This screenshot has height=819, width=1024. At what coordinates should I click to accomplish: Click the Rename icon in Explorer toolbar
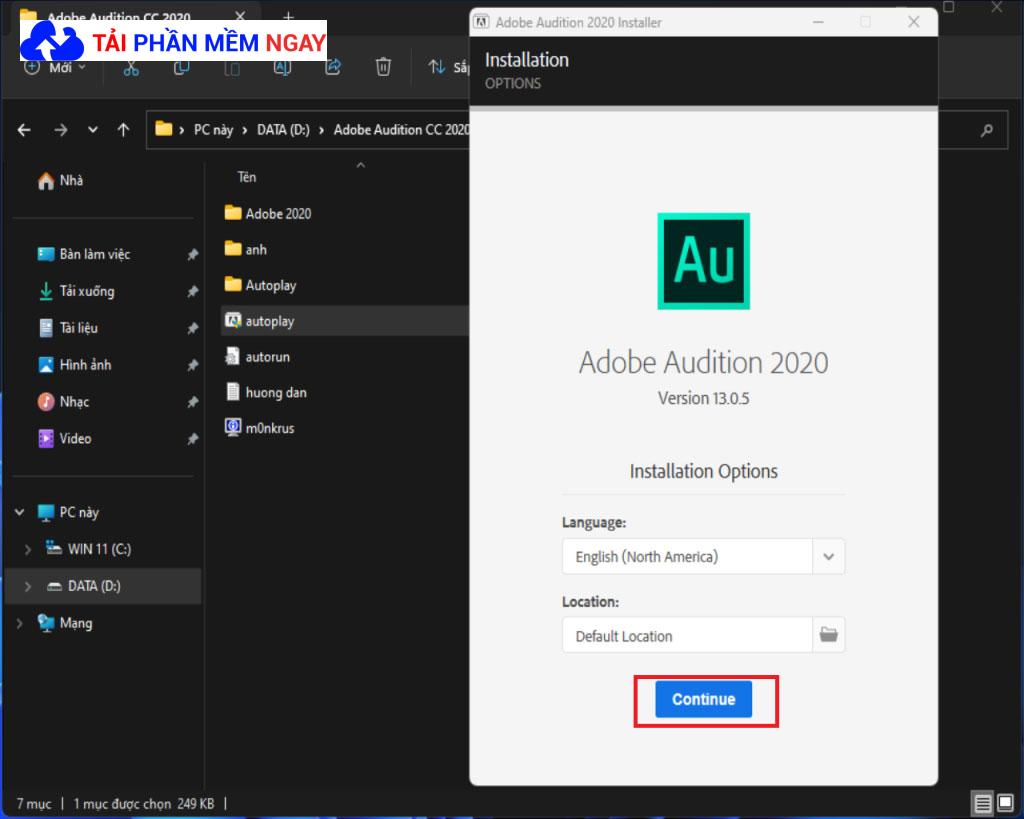click(282, 67)
